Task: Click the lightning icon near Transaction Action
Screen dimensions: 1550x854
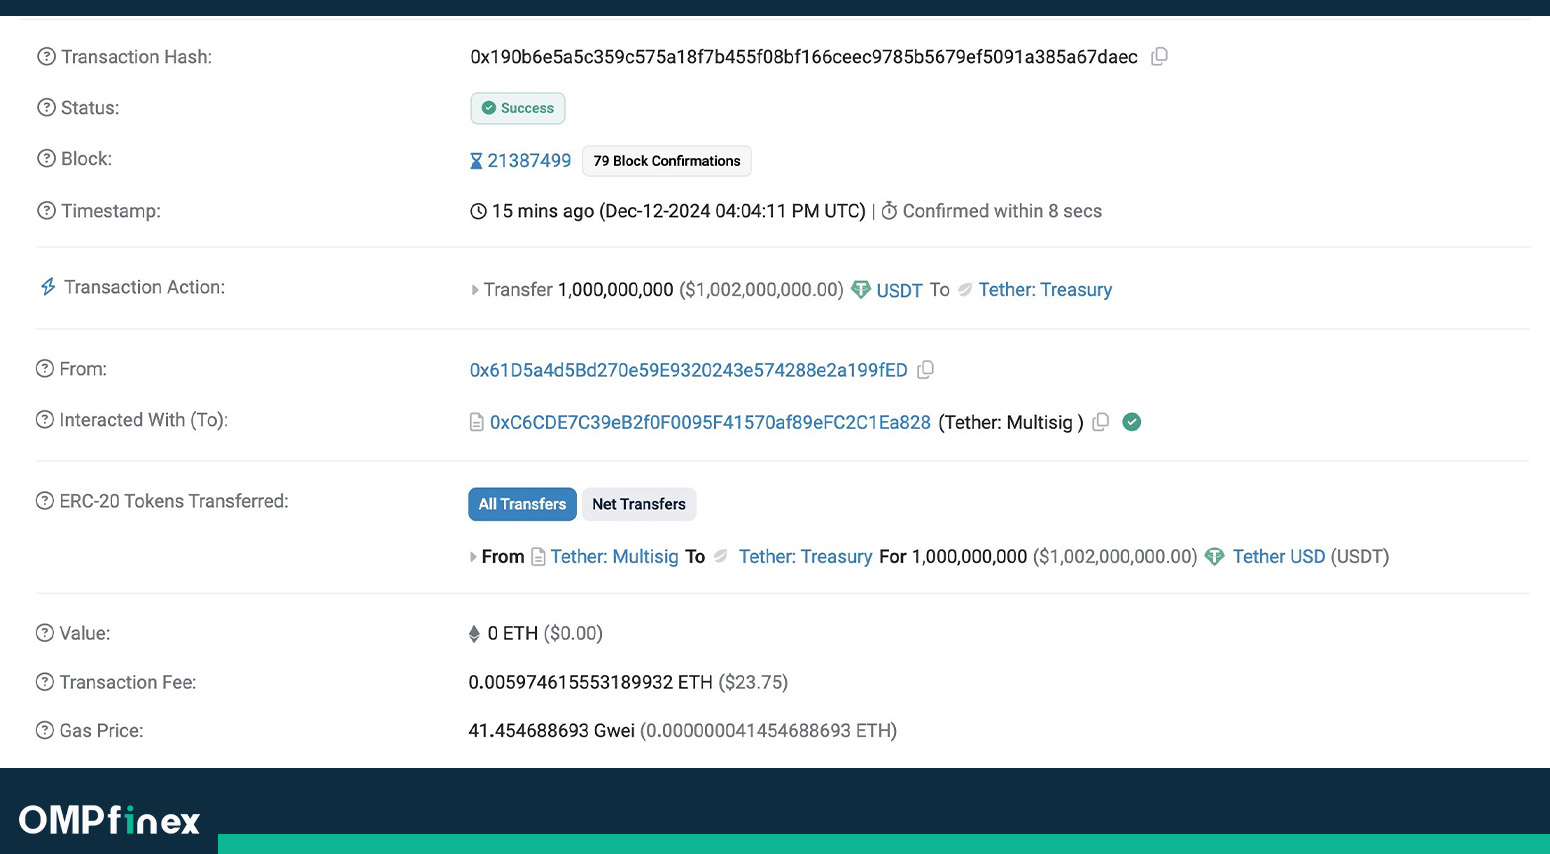Action: tap(48, 287)
